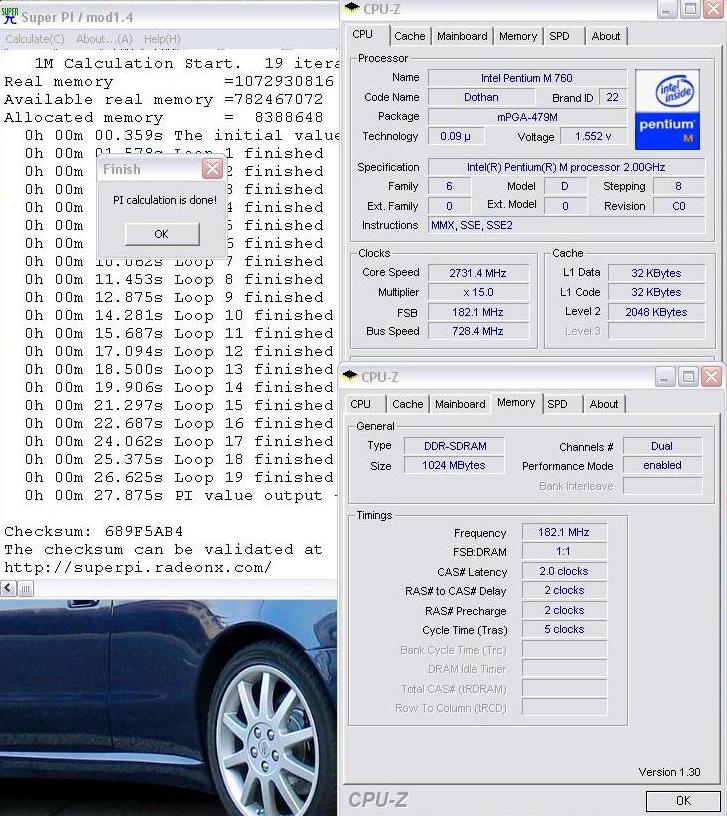Minimize the upper CPU-Z window

[x=666, y=9]
